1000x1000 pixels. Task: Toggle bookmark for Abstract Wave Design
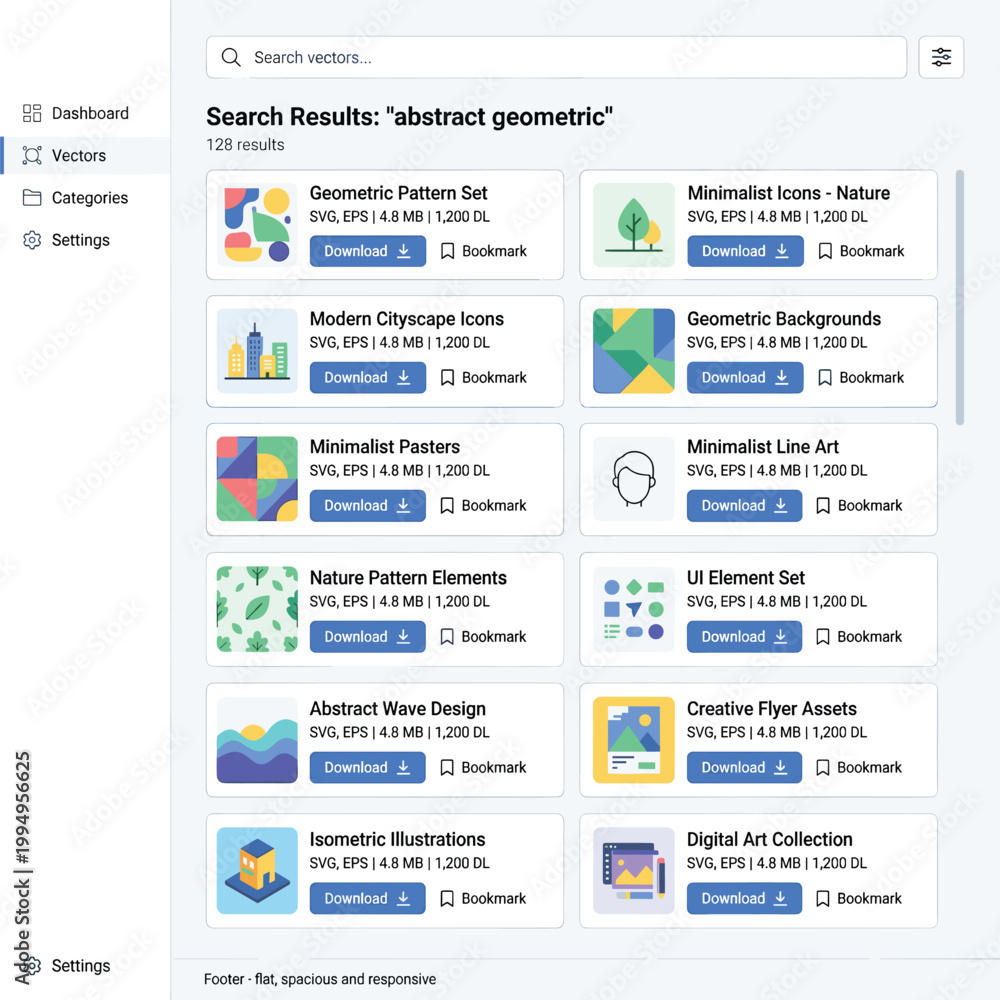483,767
